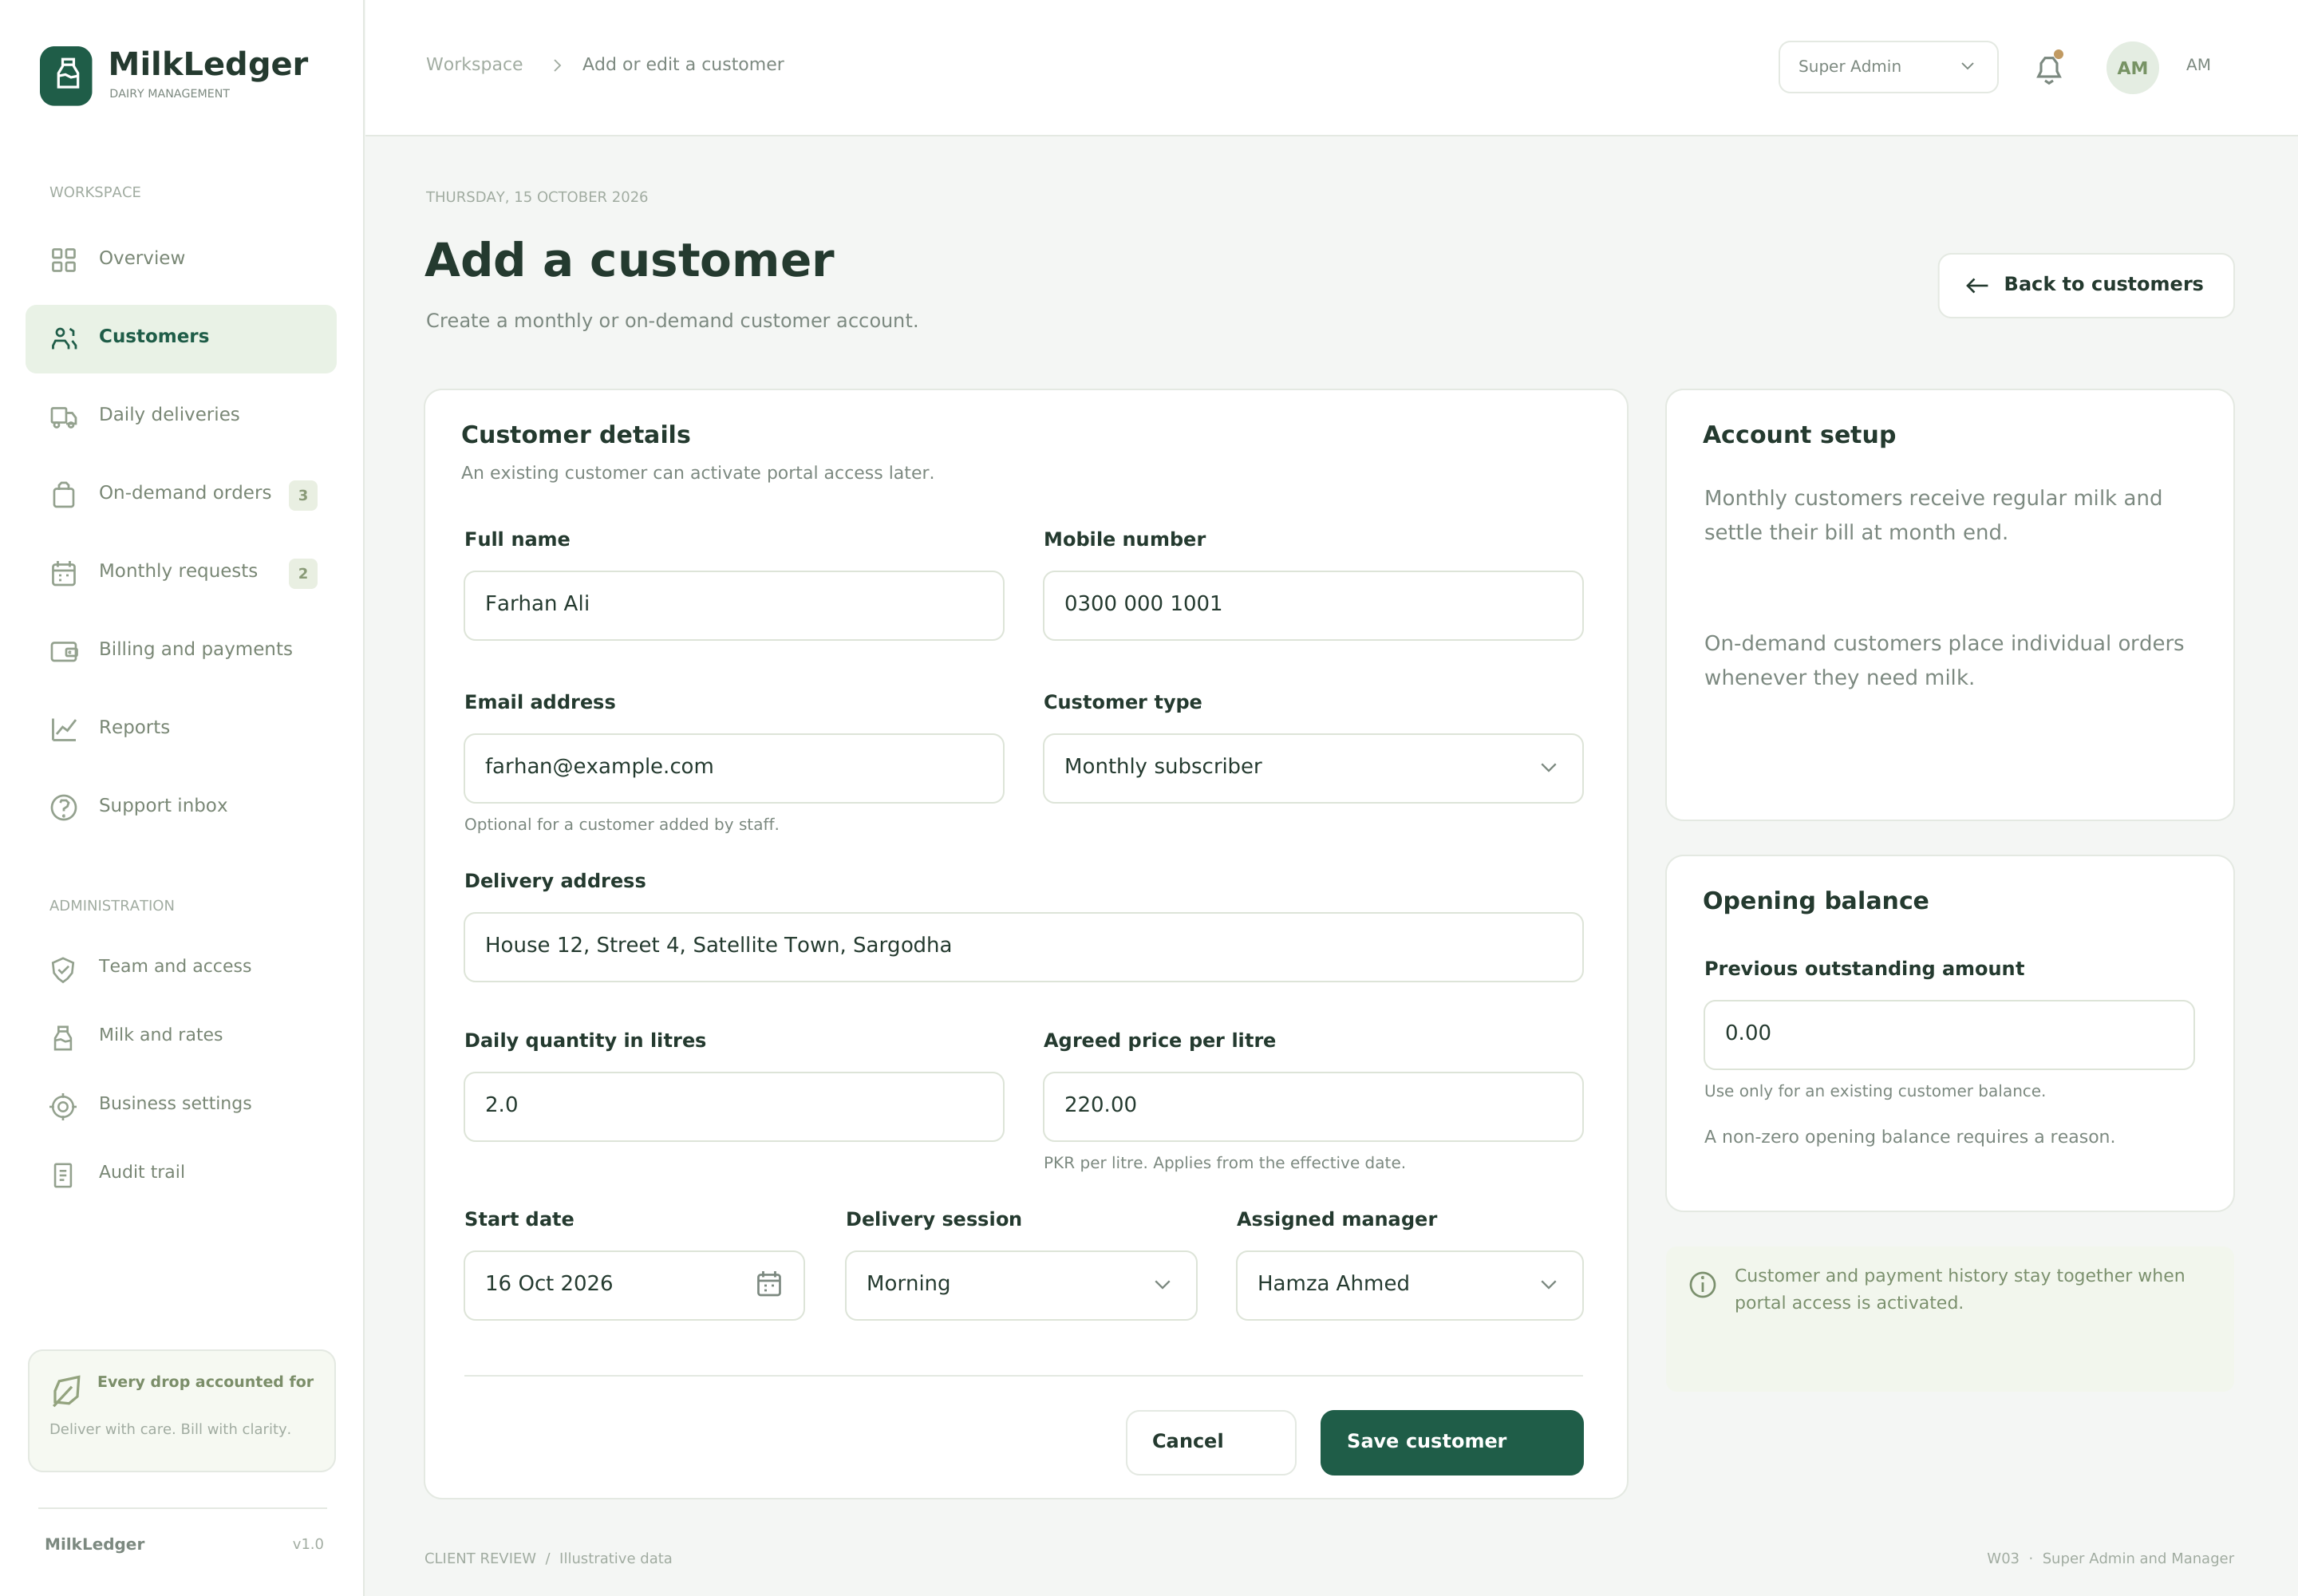Click the Billing and payments wallet icon
This screenshot has width=2298, height=1596.
click(x=64, y=651)
